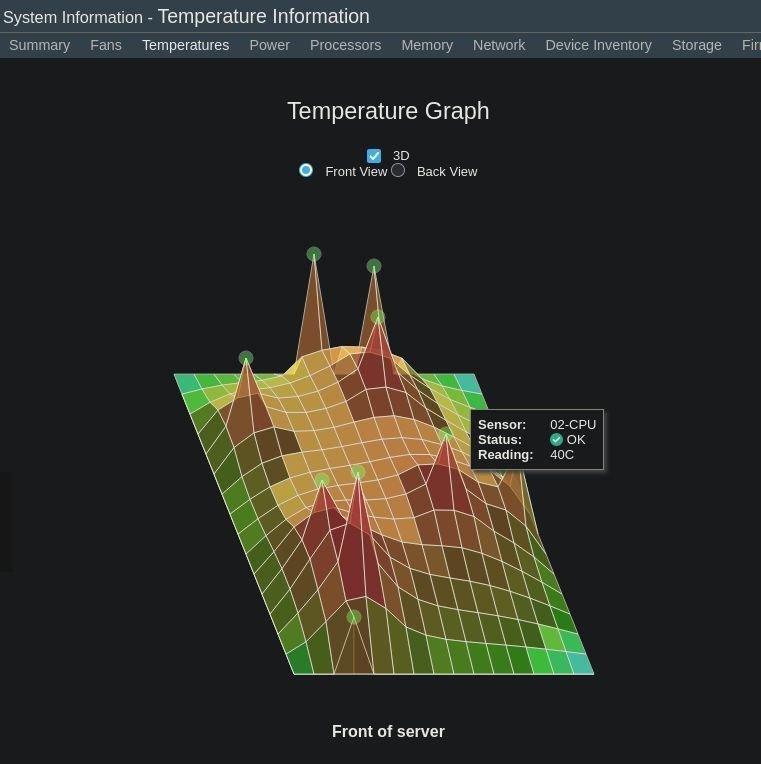Image resolution: width=761 pixels, height=764 pixels.
Task: Open the Network tab
Action: 499,45
